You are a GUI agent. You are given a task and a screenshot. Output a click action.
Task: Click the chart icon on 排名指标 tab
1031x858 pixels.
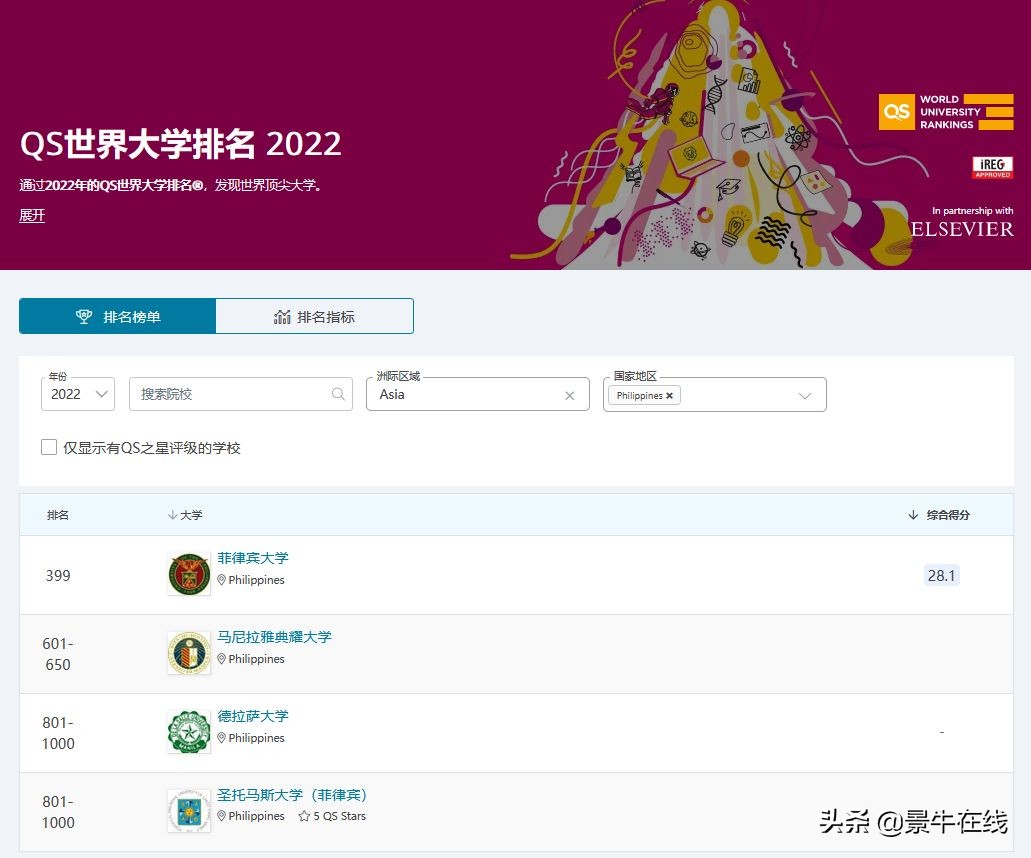(x=284, y=315)
